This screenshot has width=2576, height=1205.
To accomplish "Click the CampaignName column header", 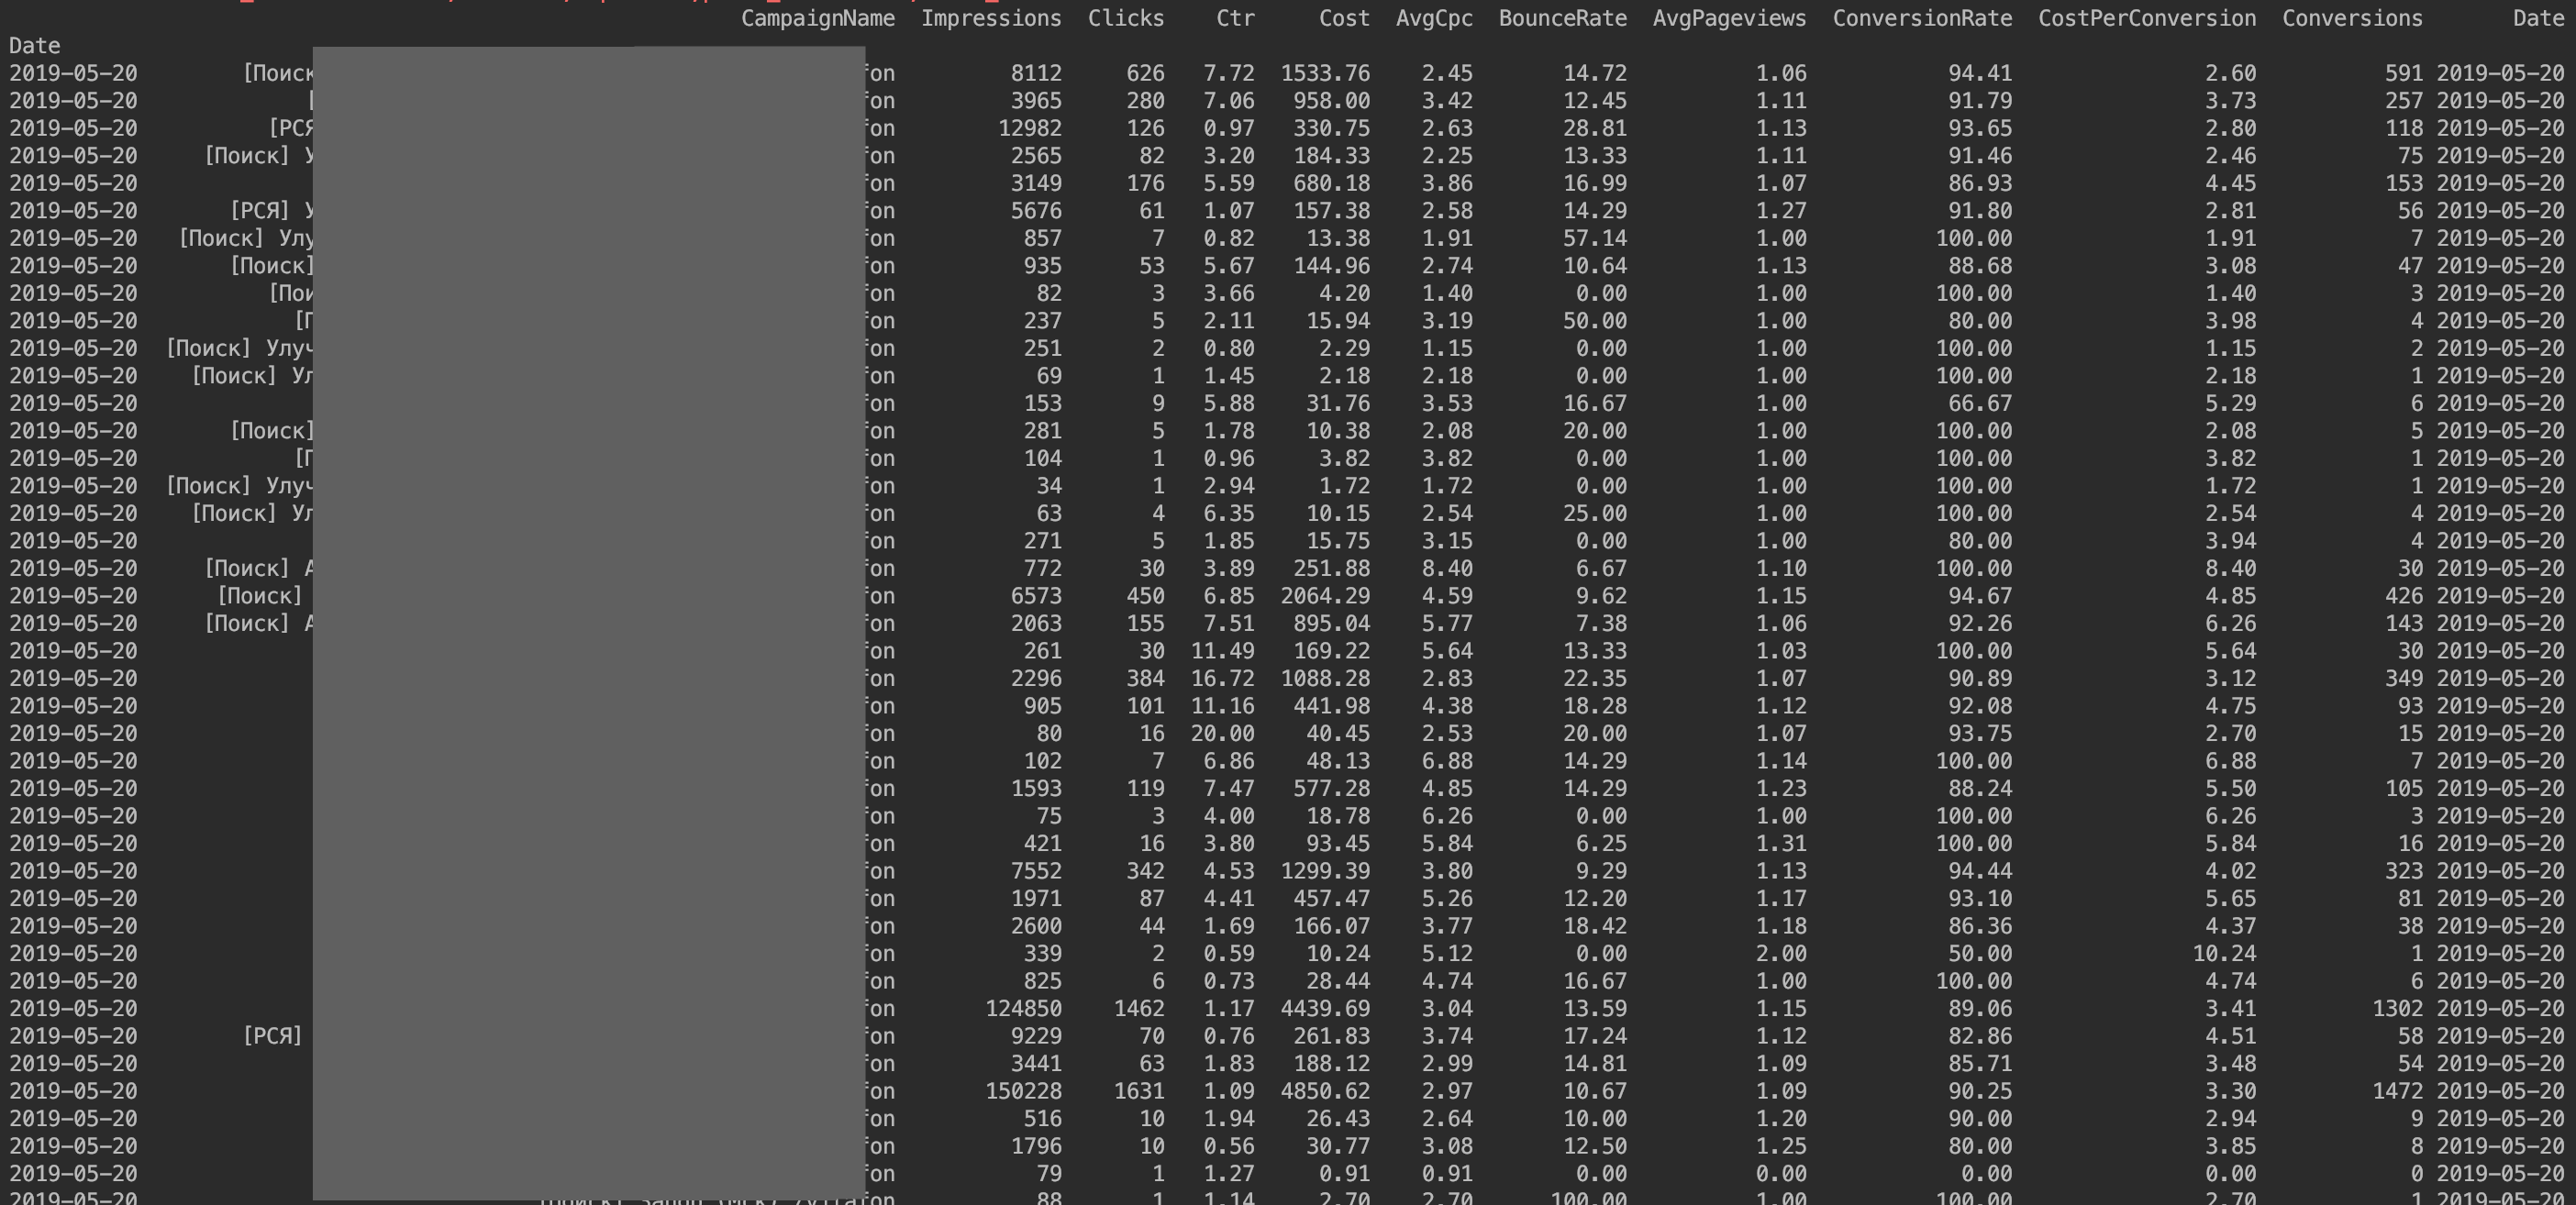I will coord(817,18).
